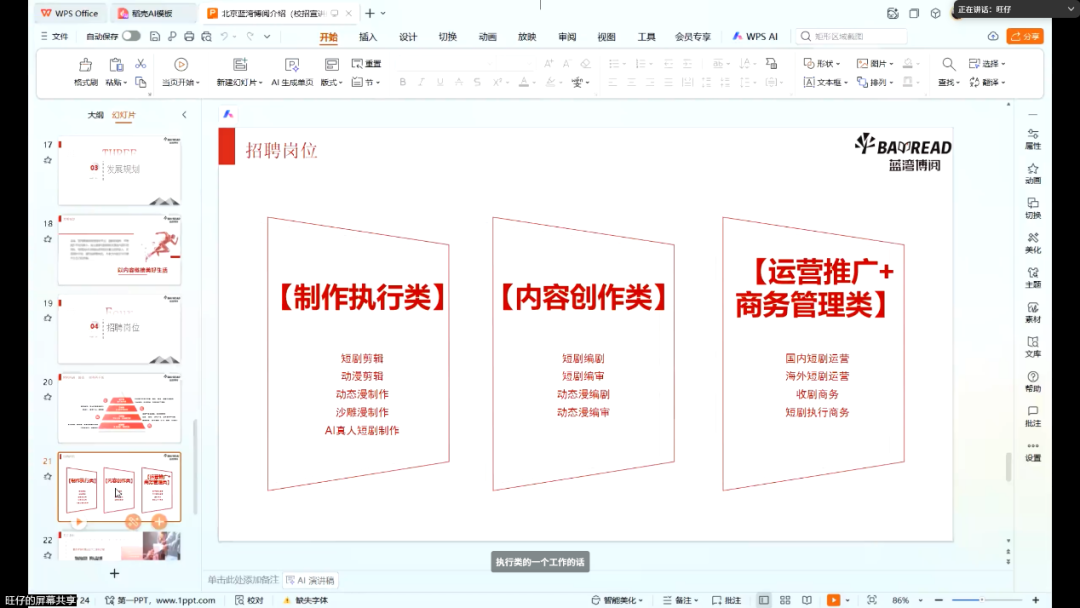The image size is (1080, 608).
Task: Switch to the 插入 (Insert) ribbon tab
Action: [367, 35]
